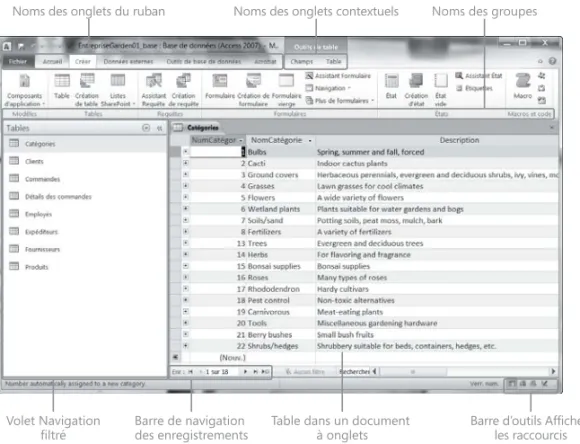Go to the next record
Image resolution: width=580 pixels, height=444 pixels.
pos(245,372)
